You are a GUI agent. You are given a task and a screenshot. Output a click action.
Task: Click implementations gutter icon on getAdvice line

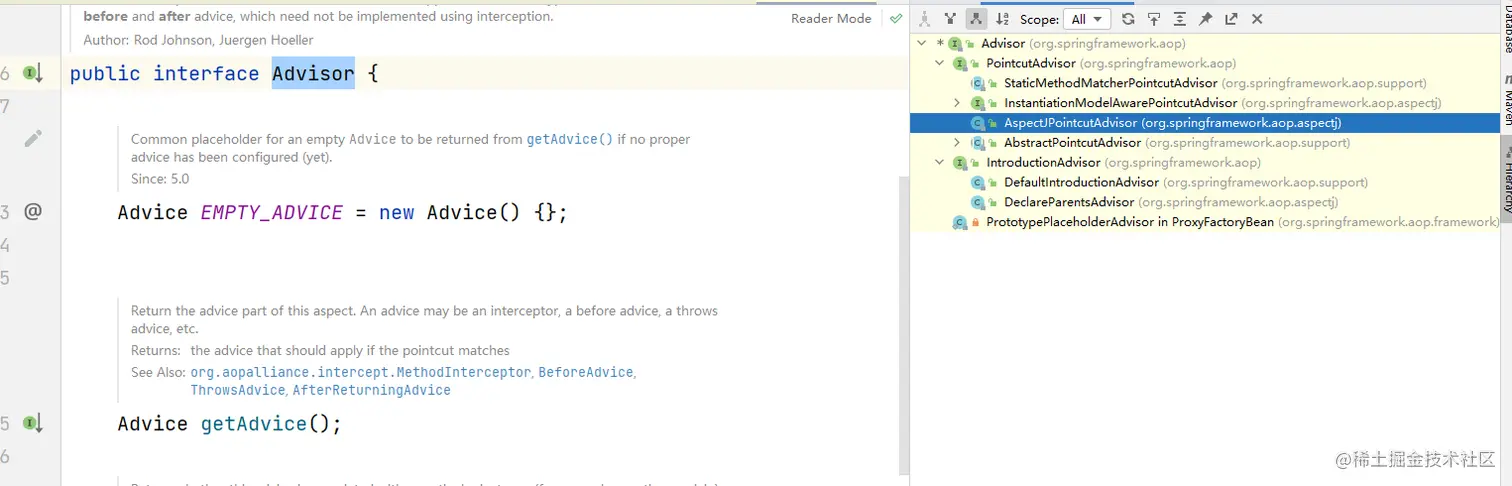click(33, 423)
